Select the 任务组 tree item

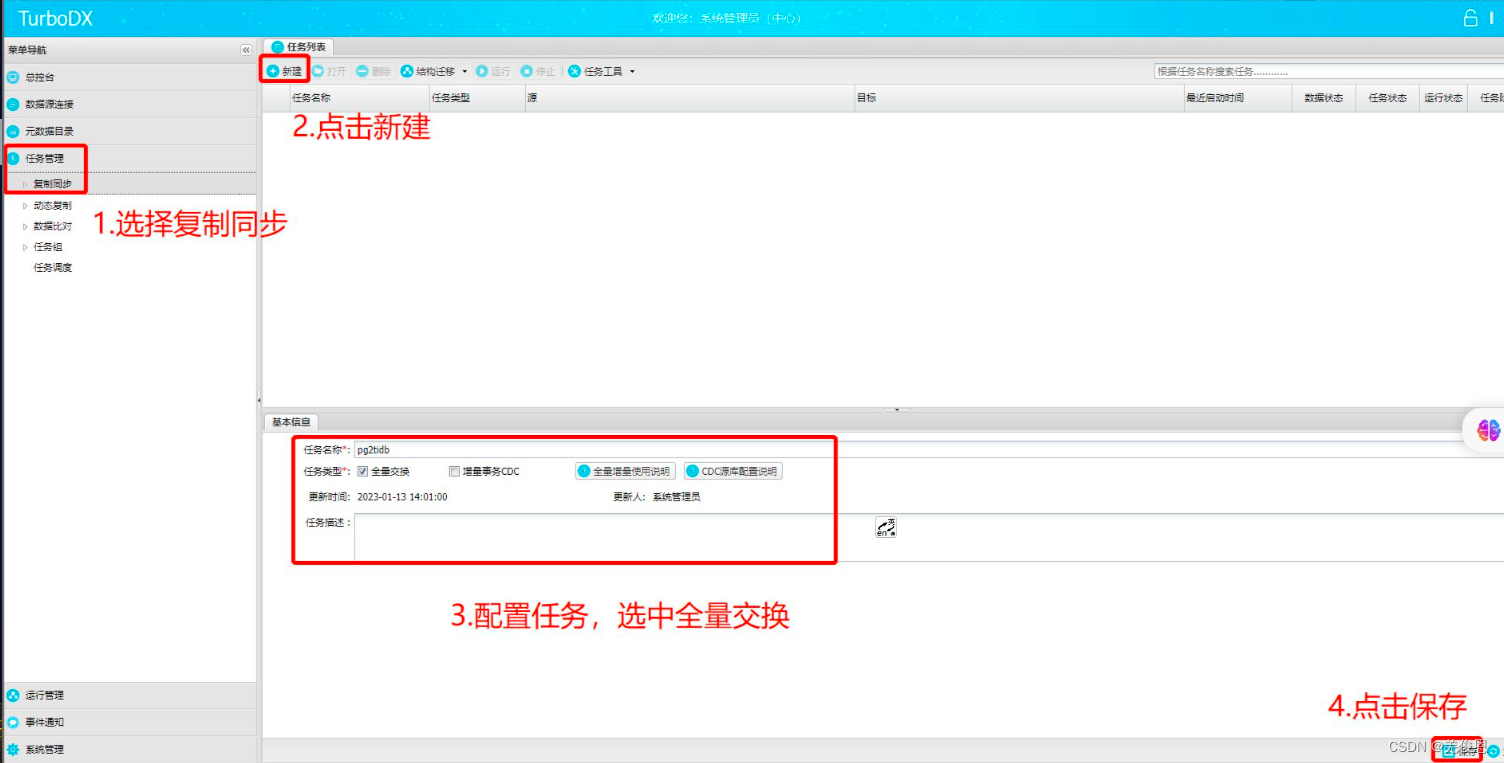click(47, 246)
